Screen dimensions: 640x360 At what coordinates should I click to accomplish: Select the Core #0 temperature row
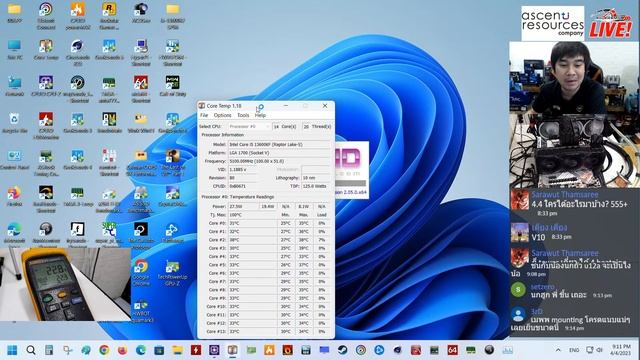266,223
